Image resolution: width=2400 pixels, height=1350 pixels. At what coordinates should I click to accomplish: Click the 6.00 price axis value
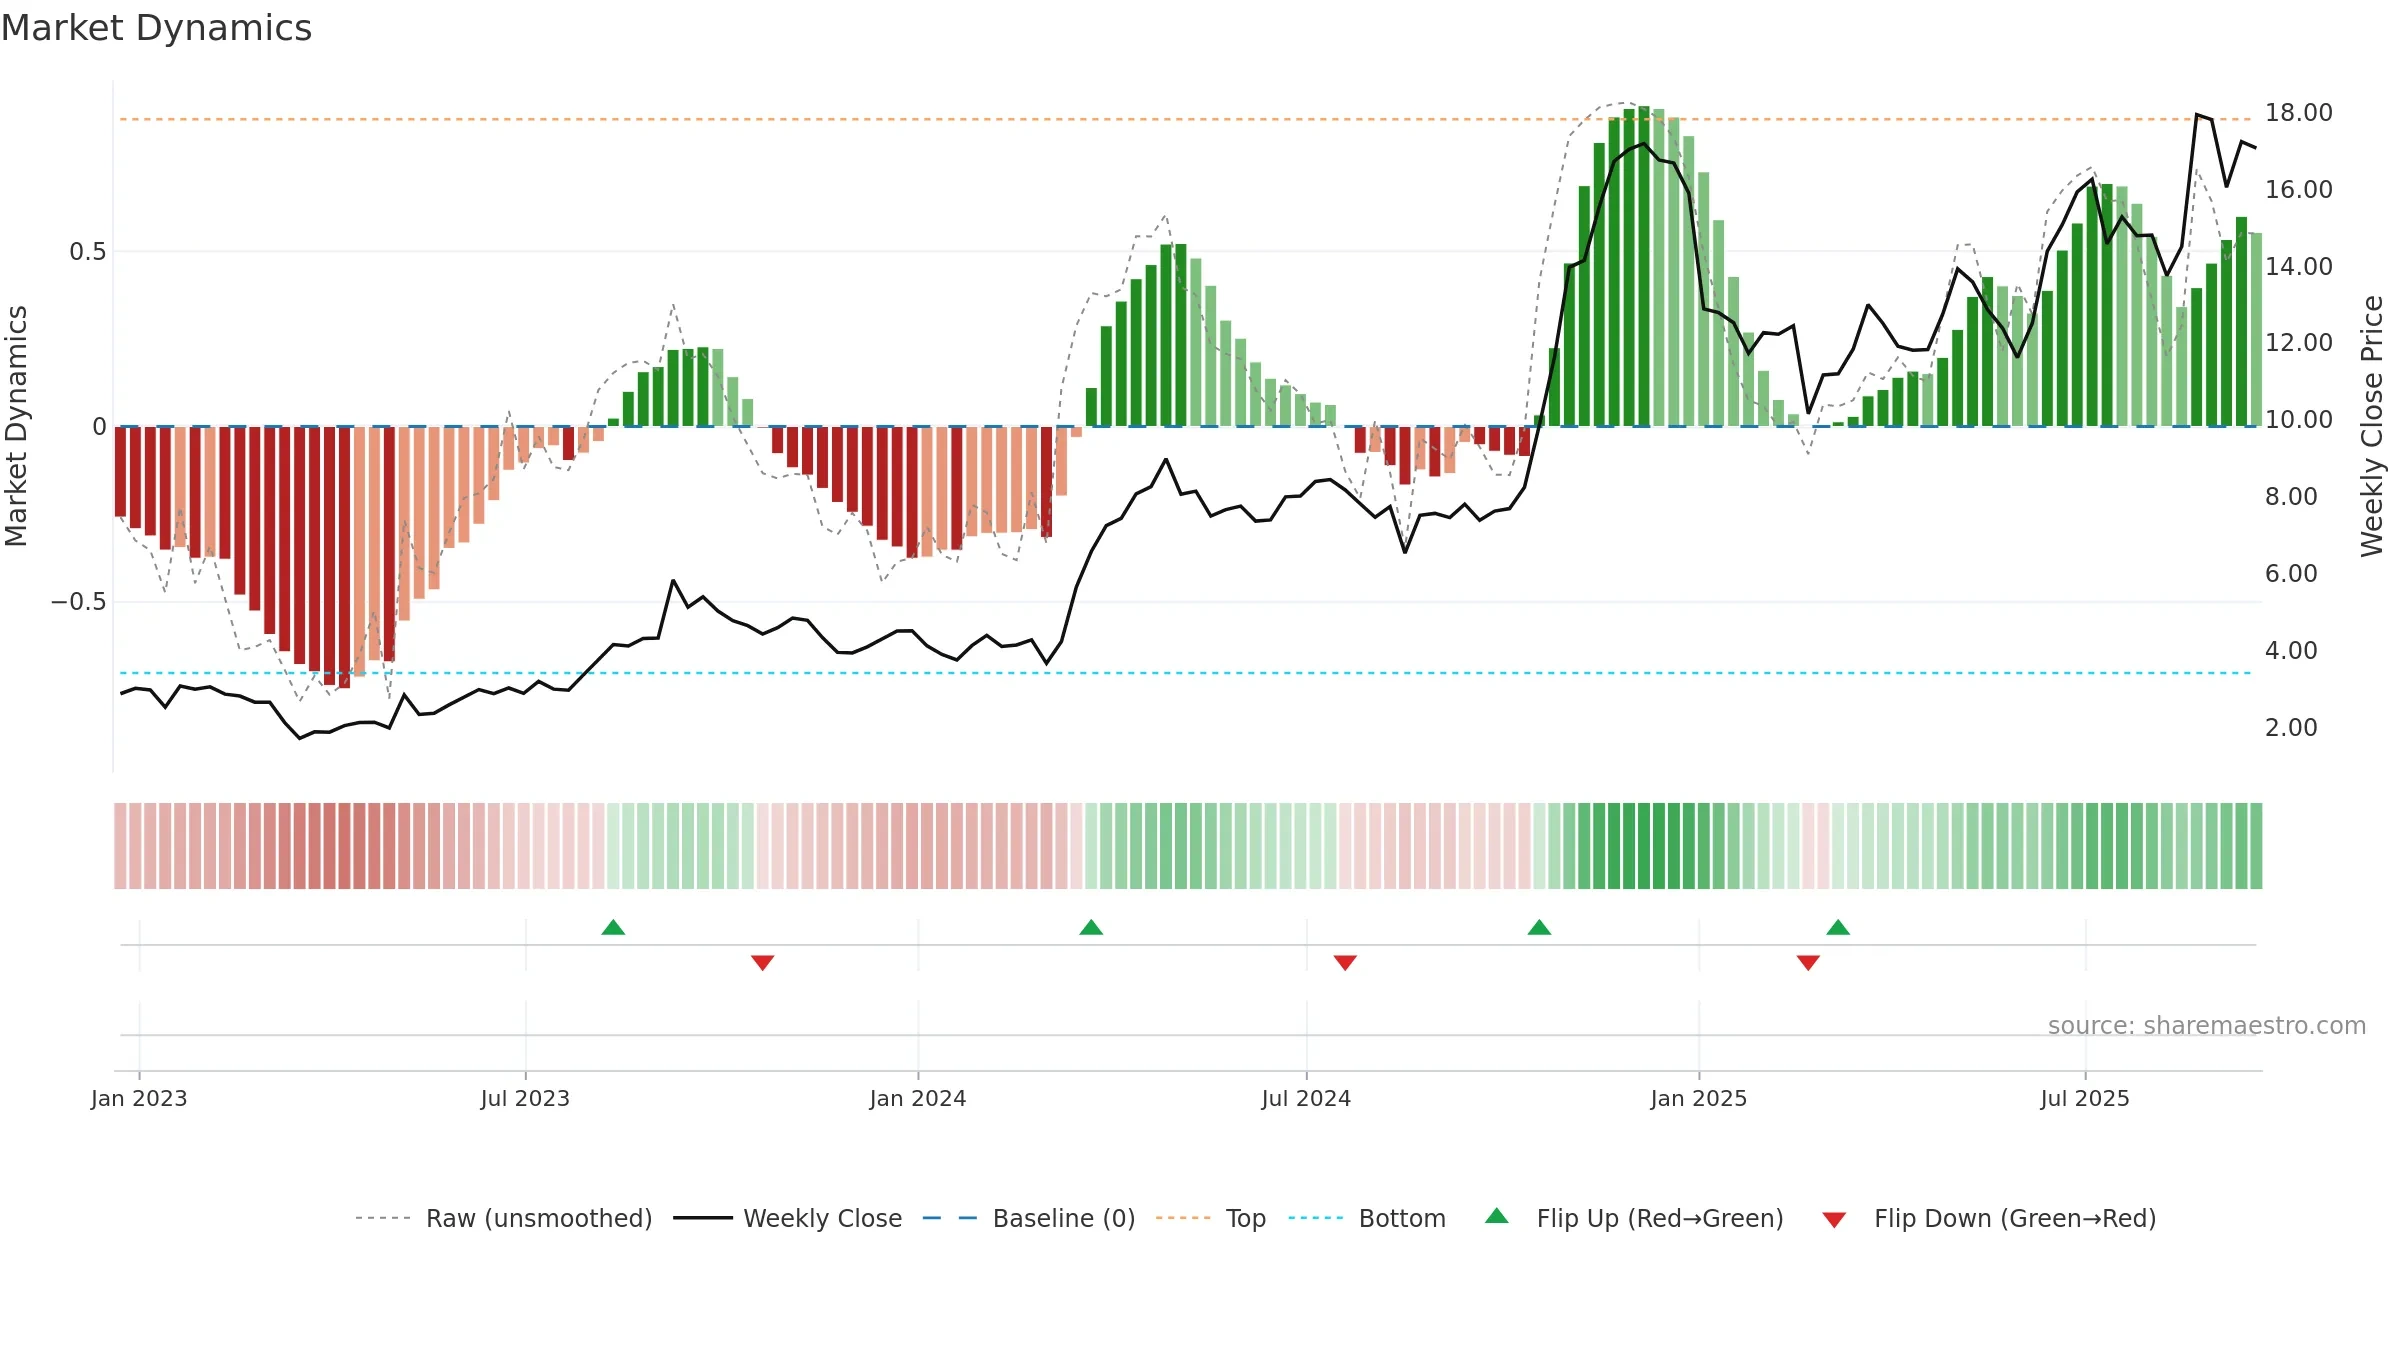point(2291,574)
